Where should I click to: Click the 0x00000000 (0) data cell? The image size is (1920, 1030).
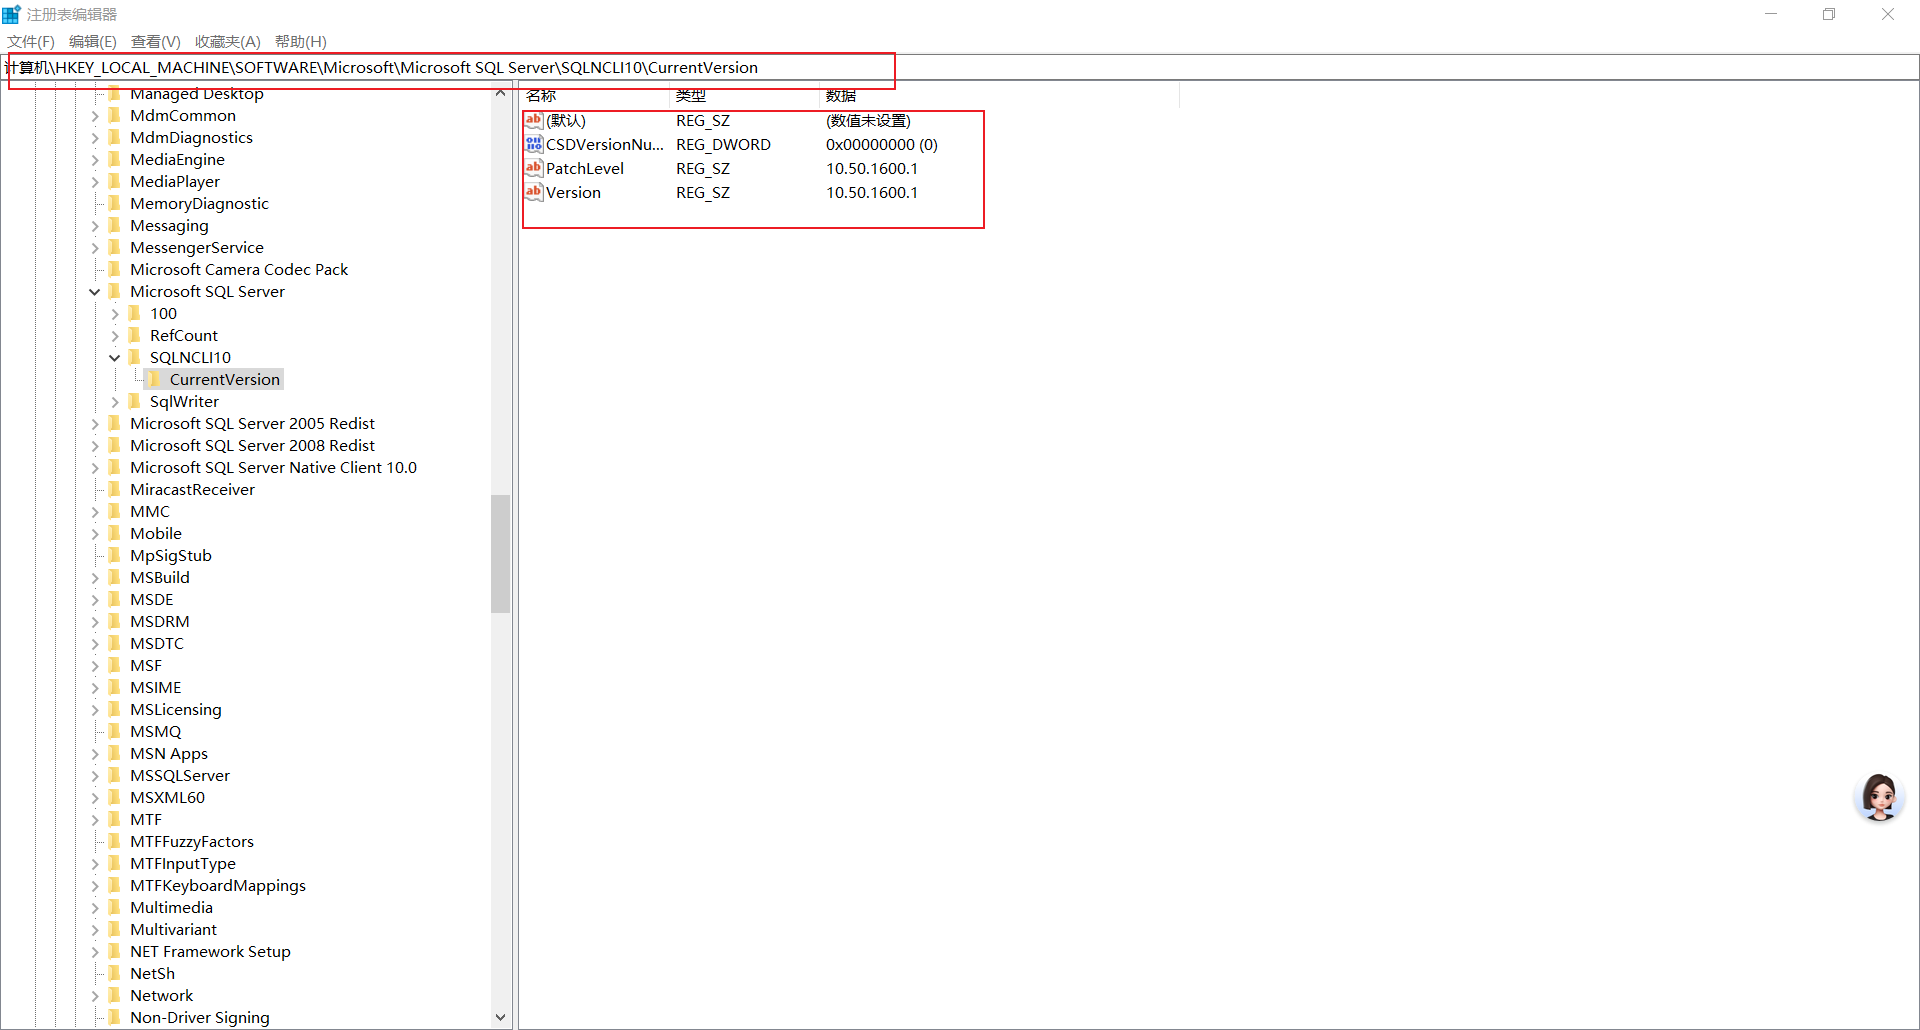click(882, 144)
